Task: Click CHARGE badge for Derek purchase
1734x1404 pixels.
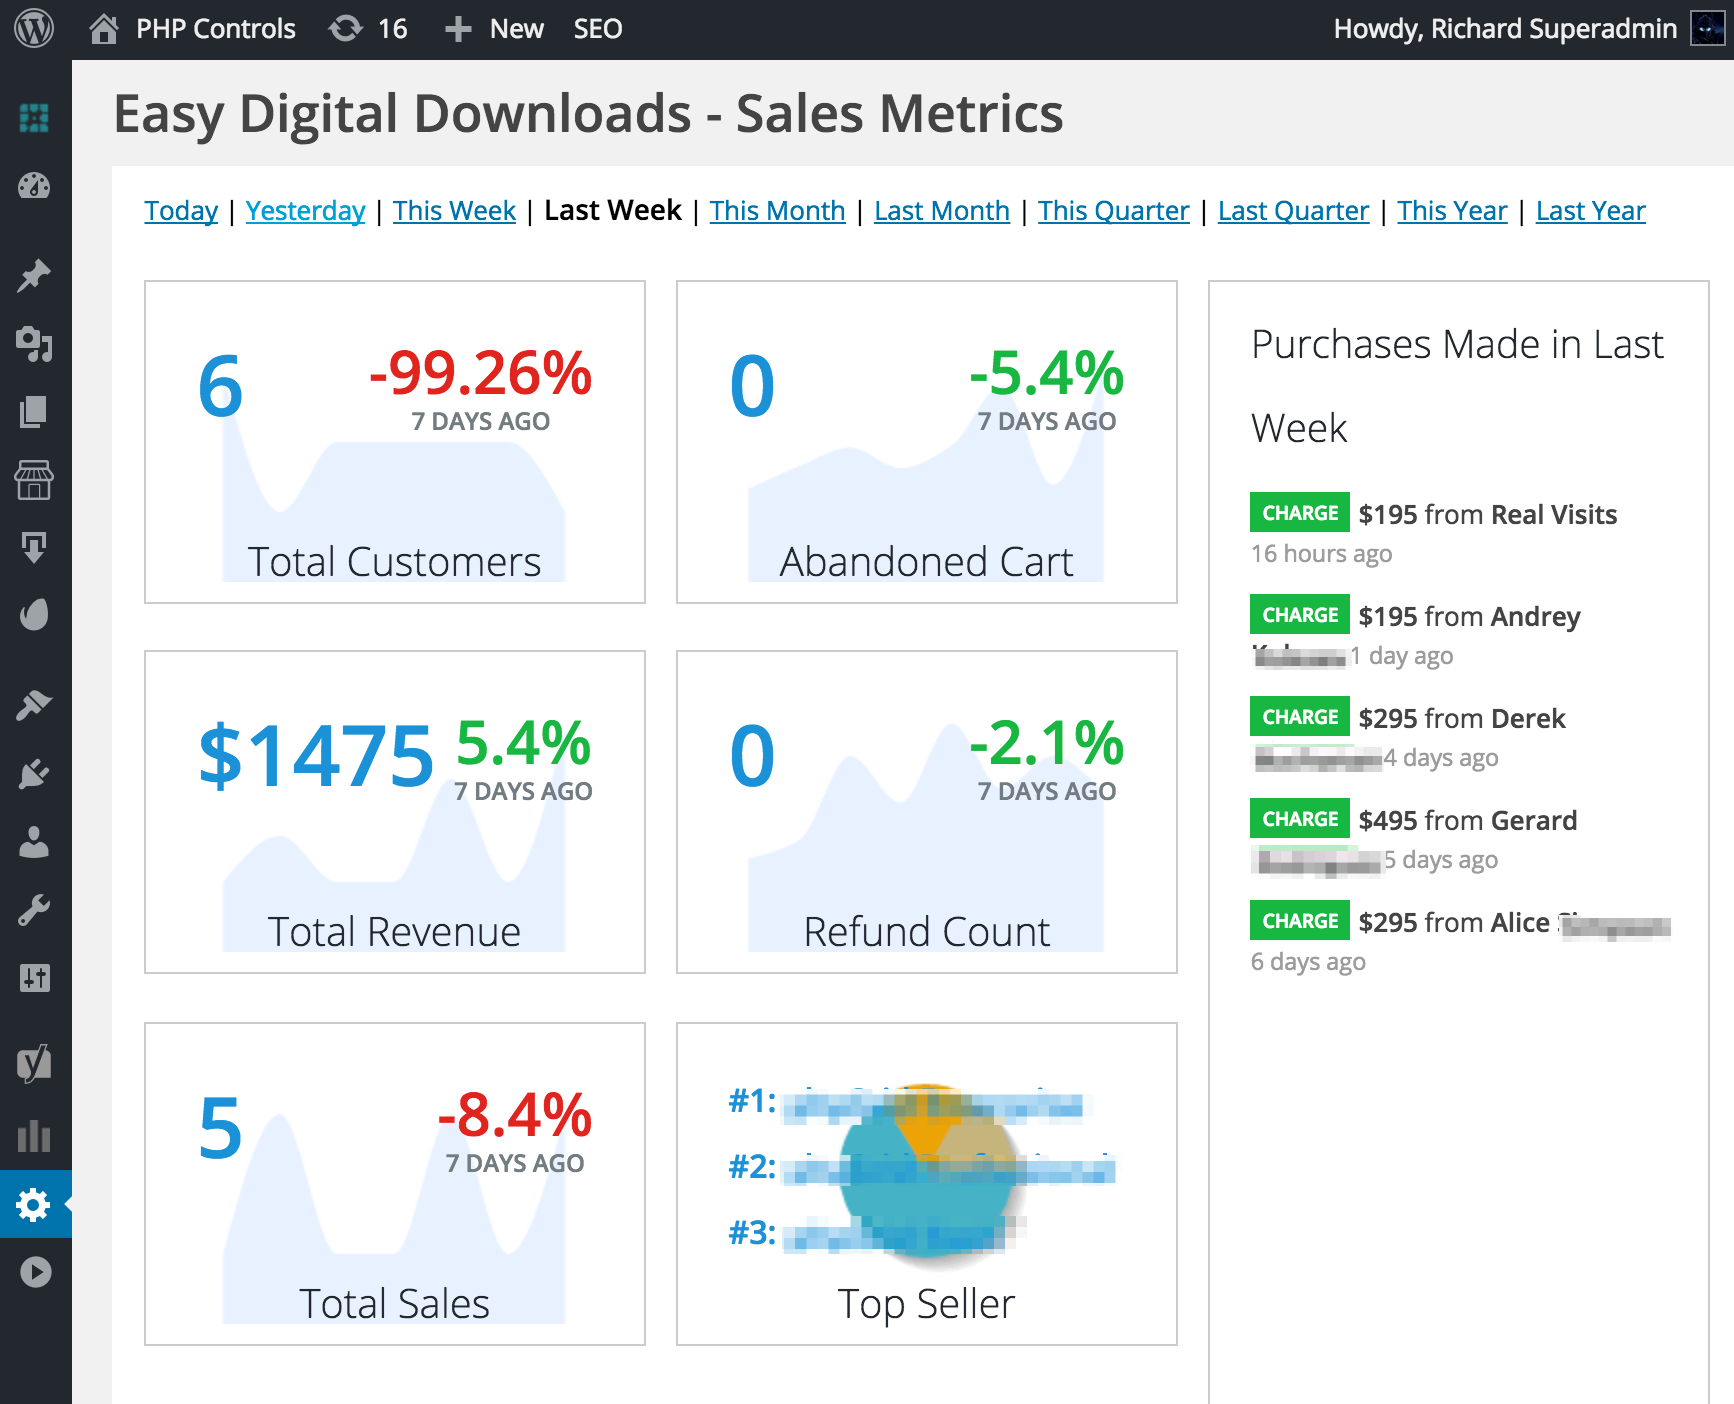Action: click(1299, 717)
